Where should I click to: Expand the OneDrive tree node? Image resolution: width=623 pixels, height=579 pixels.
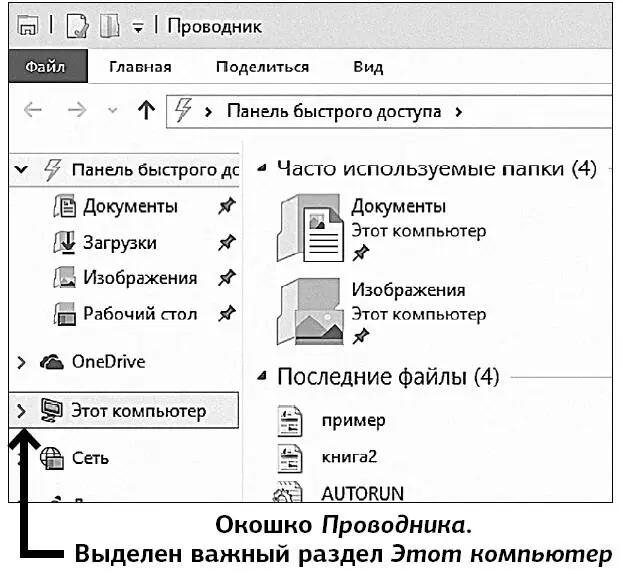(21, 362)
